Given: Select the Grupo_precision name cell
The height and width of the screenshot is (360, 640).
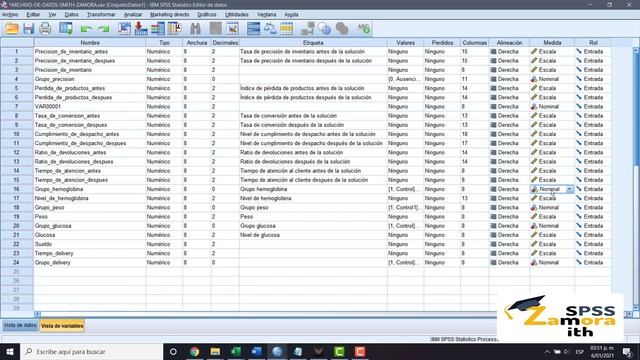Looking at the screenshot, I should (x=90, y=79).
